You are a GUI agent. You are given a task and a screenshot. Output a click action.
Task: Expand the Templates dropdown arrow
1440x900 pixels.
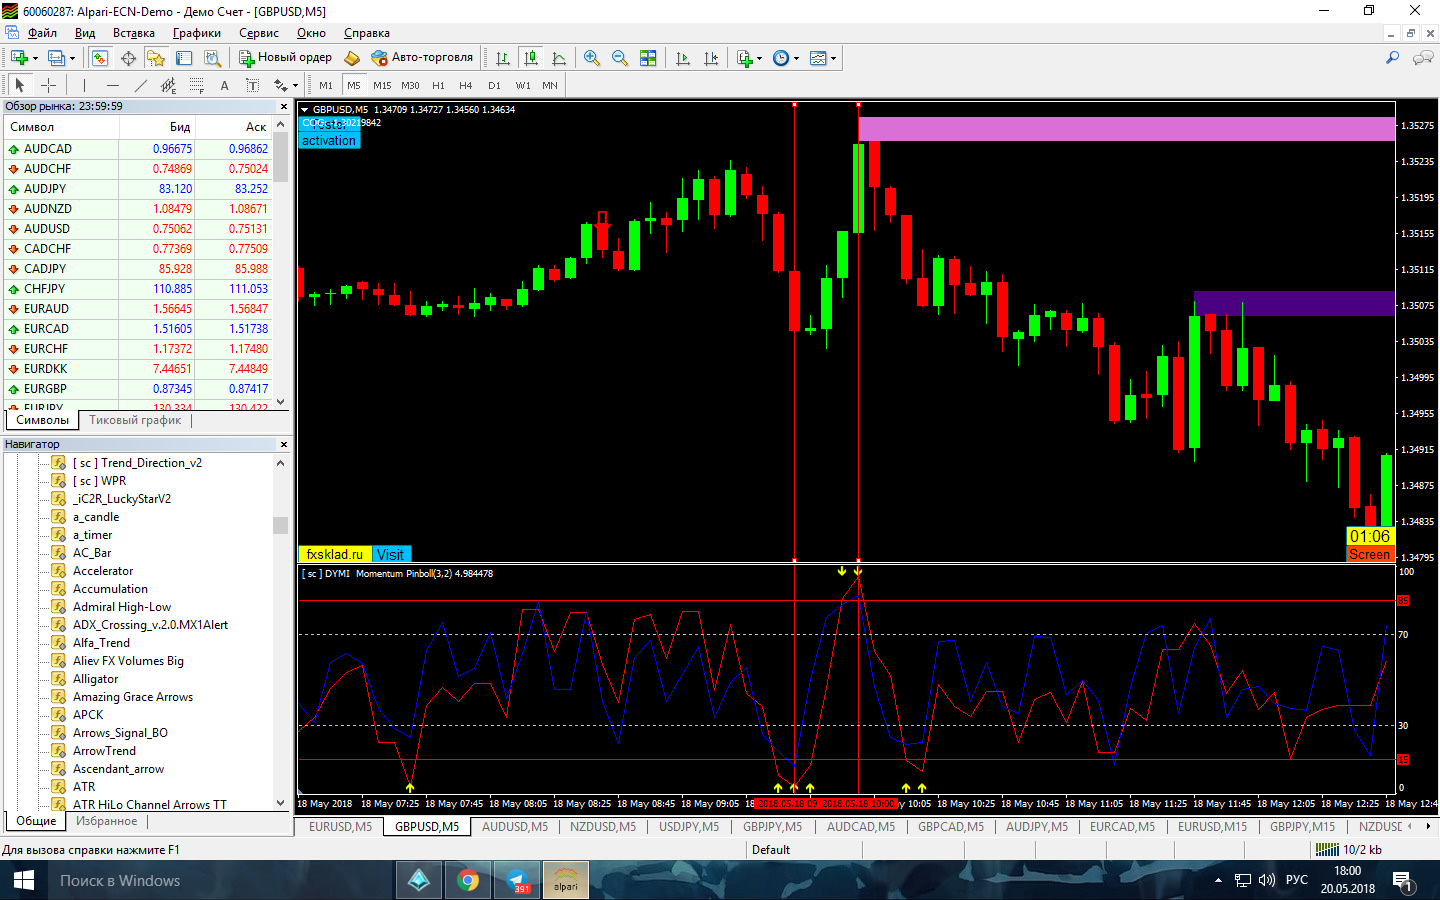click(833, 59)
